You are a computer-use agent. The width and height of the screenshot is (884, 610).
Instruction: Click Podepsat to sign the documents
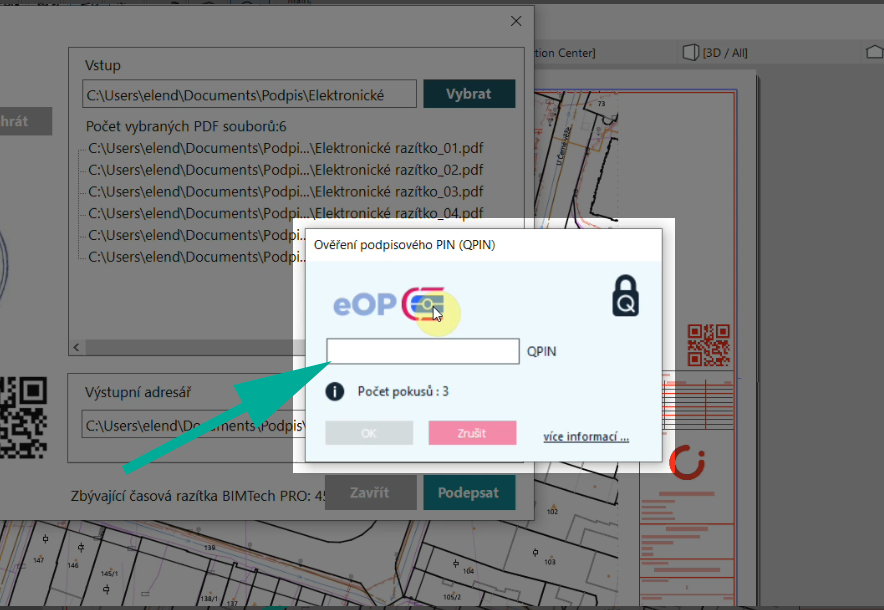click(469, 493)
